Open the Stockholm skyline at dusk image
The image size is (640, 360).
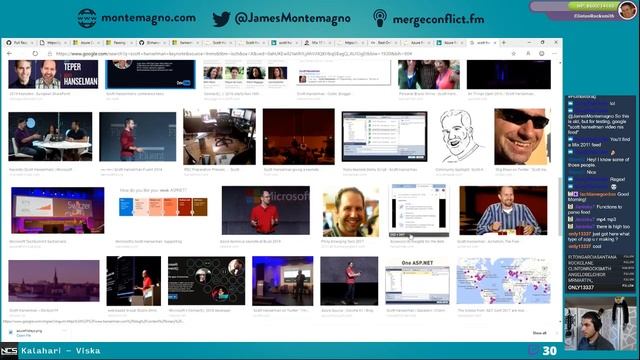click(54, 281)
